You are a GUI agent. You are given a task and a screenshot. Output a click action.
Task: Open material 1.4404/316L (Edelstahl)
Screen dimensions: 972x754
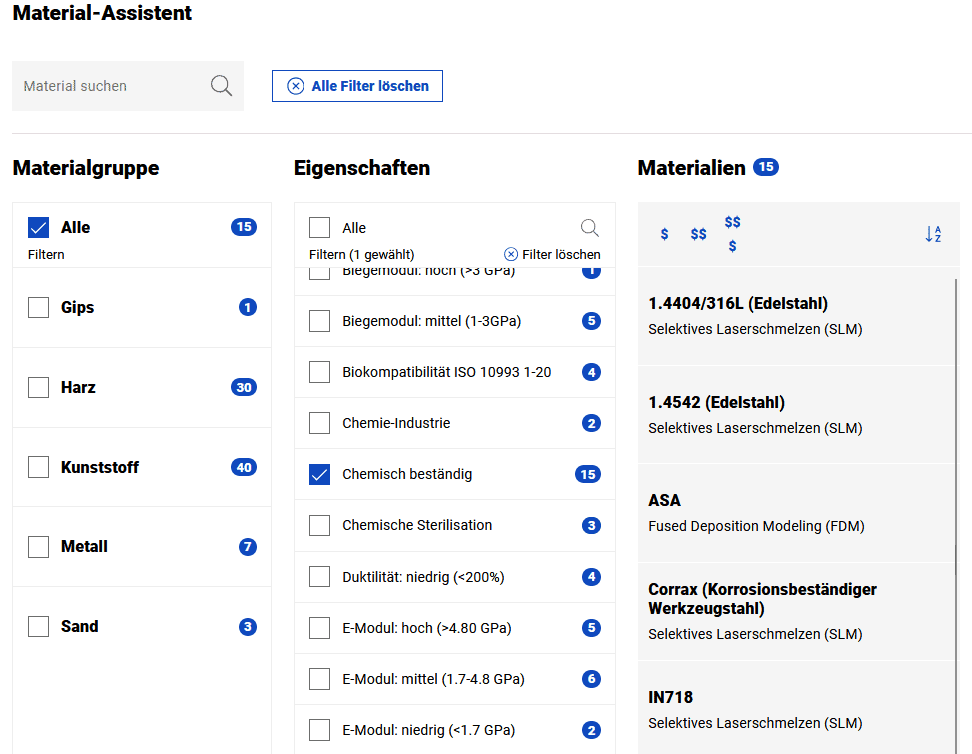pyautogui.click(x=796, y=316)
